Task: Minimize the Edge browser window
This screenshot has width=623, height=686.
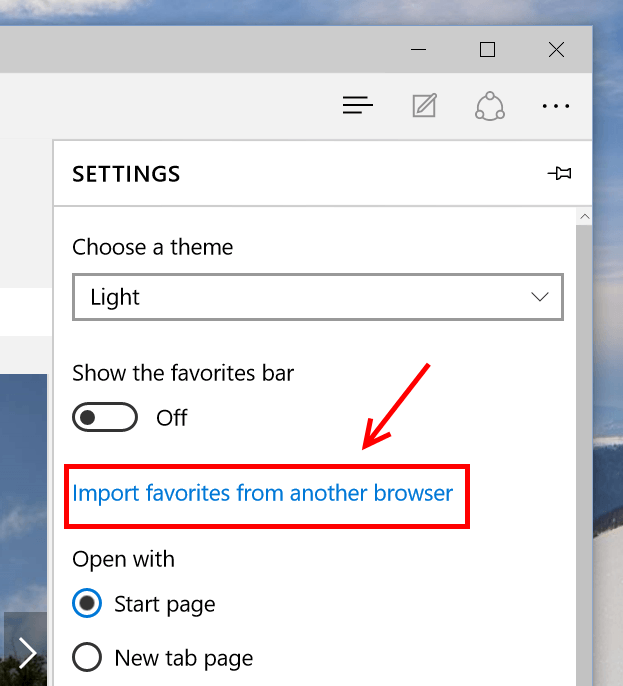Action: point(418,49)
